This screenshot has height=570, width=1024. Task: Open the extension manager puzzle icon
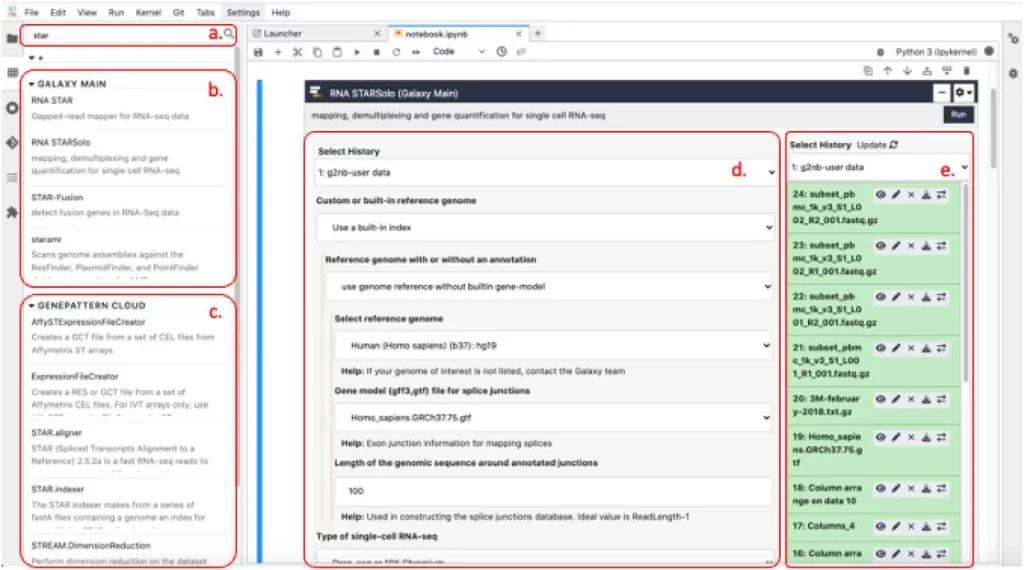(12, 212)
